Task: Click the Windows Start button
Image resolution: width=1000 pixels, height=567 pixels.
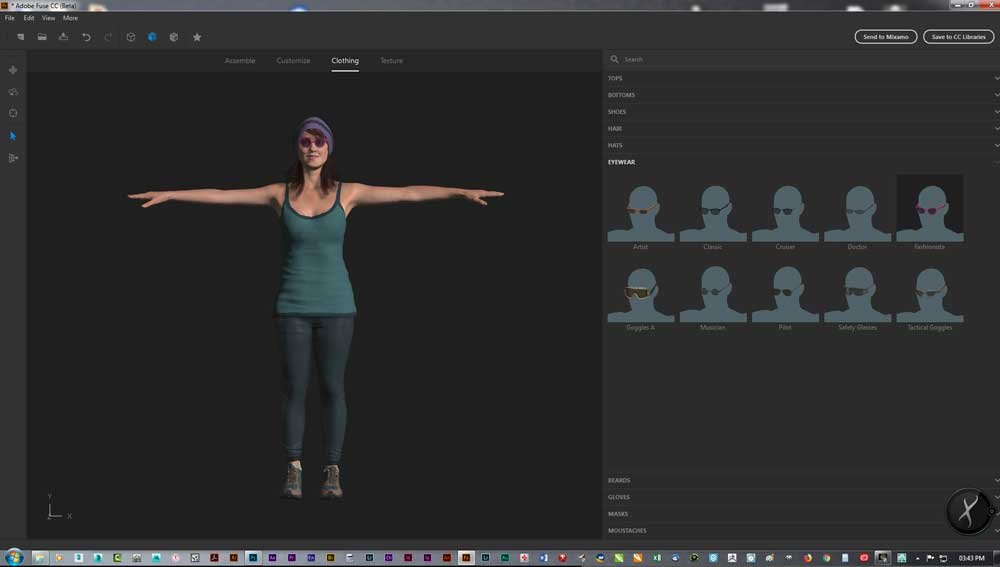Action: (x=14, y=557)
